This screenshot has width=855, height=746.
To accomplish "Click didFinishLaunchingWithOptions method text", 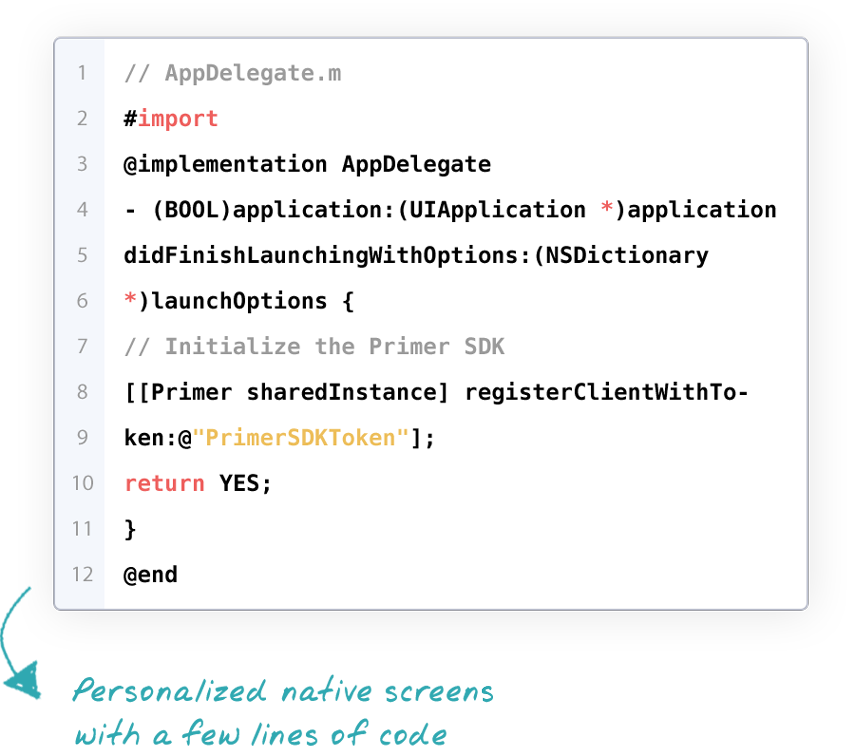I will [x=320, y=255].
